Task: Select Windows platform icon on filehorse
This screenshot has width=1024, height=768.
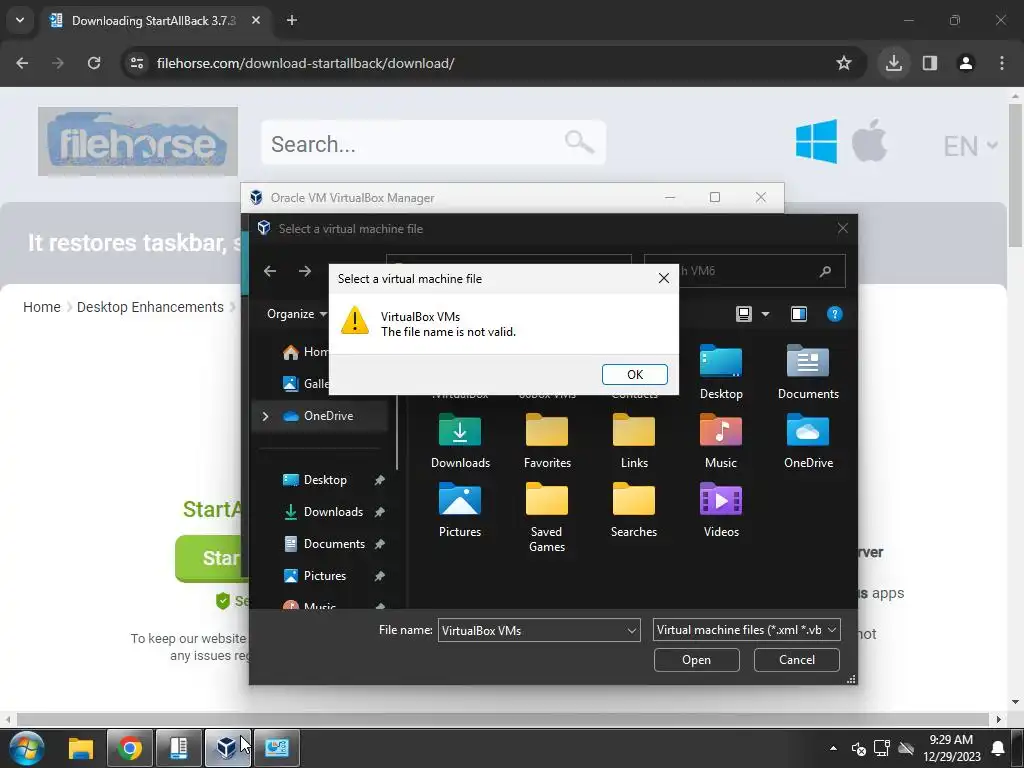Action: tap(816, 141)
